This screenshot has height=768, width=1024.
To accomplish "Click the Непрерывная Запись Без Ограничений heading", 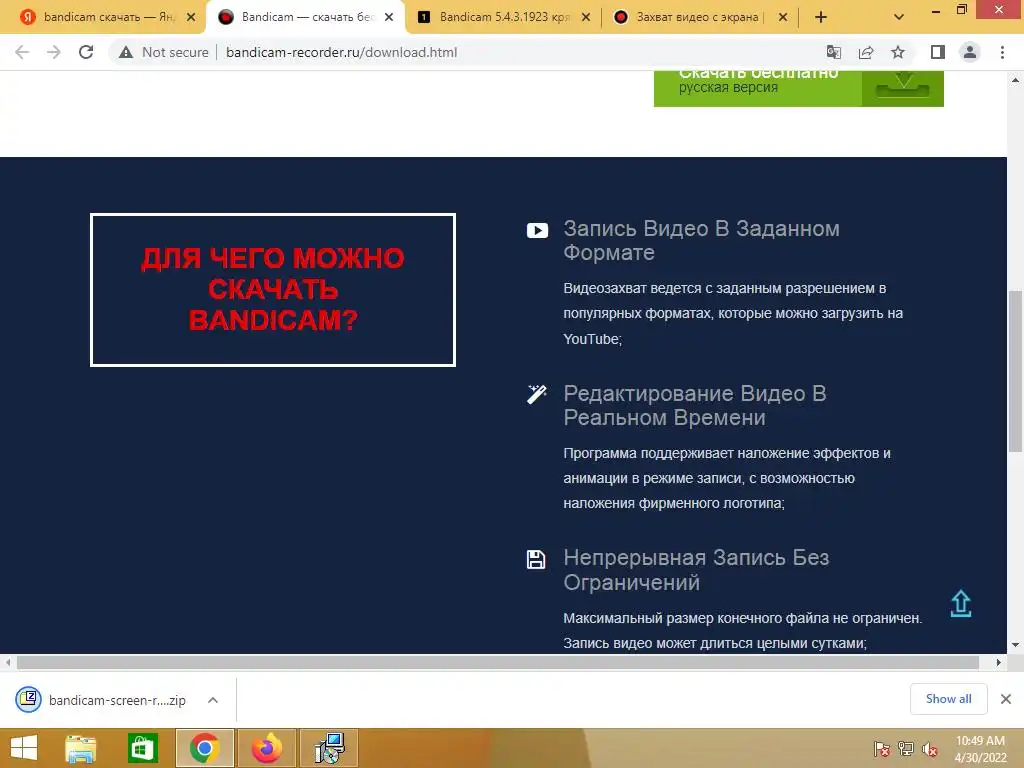I will (696, 569).
